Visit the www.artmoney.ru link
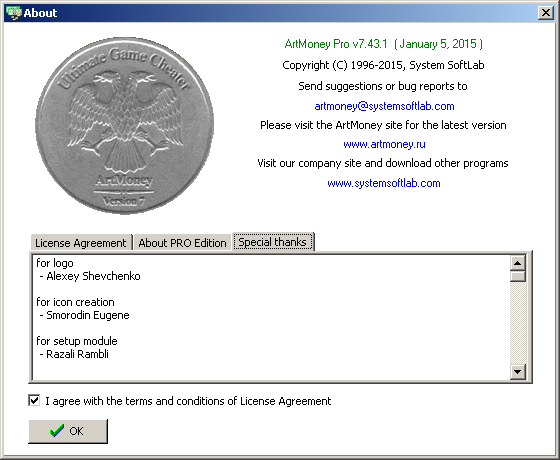The height and width of the screenshot is (460, 560). (384, 144)
